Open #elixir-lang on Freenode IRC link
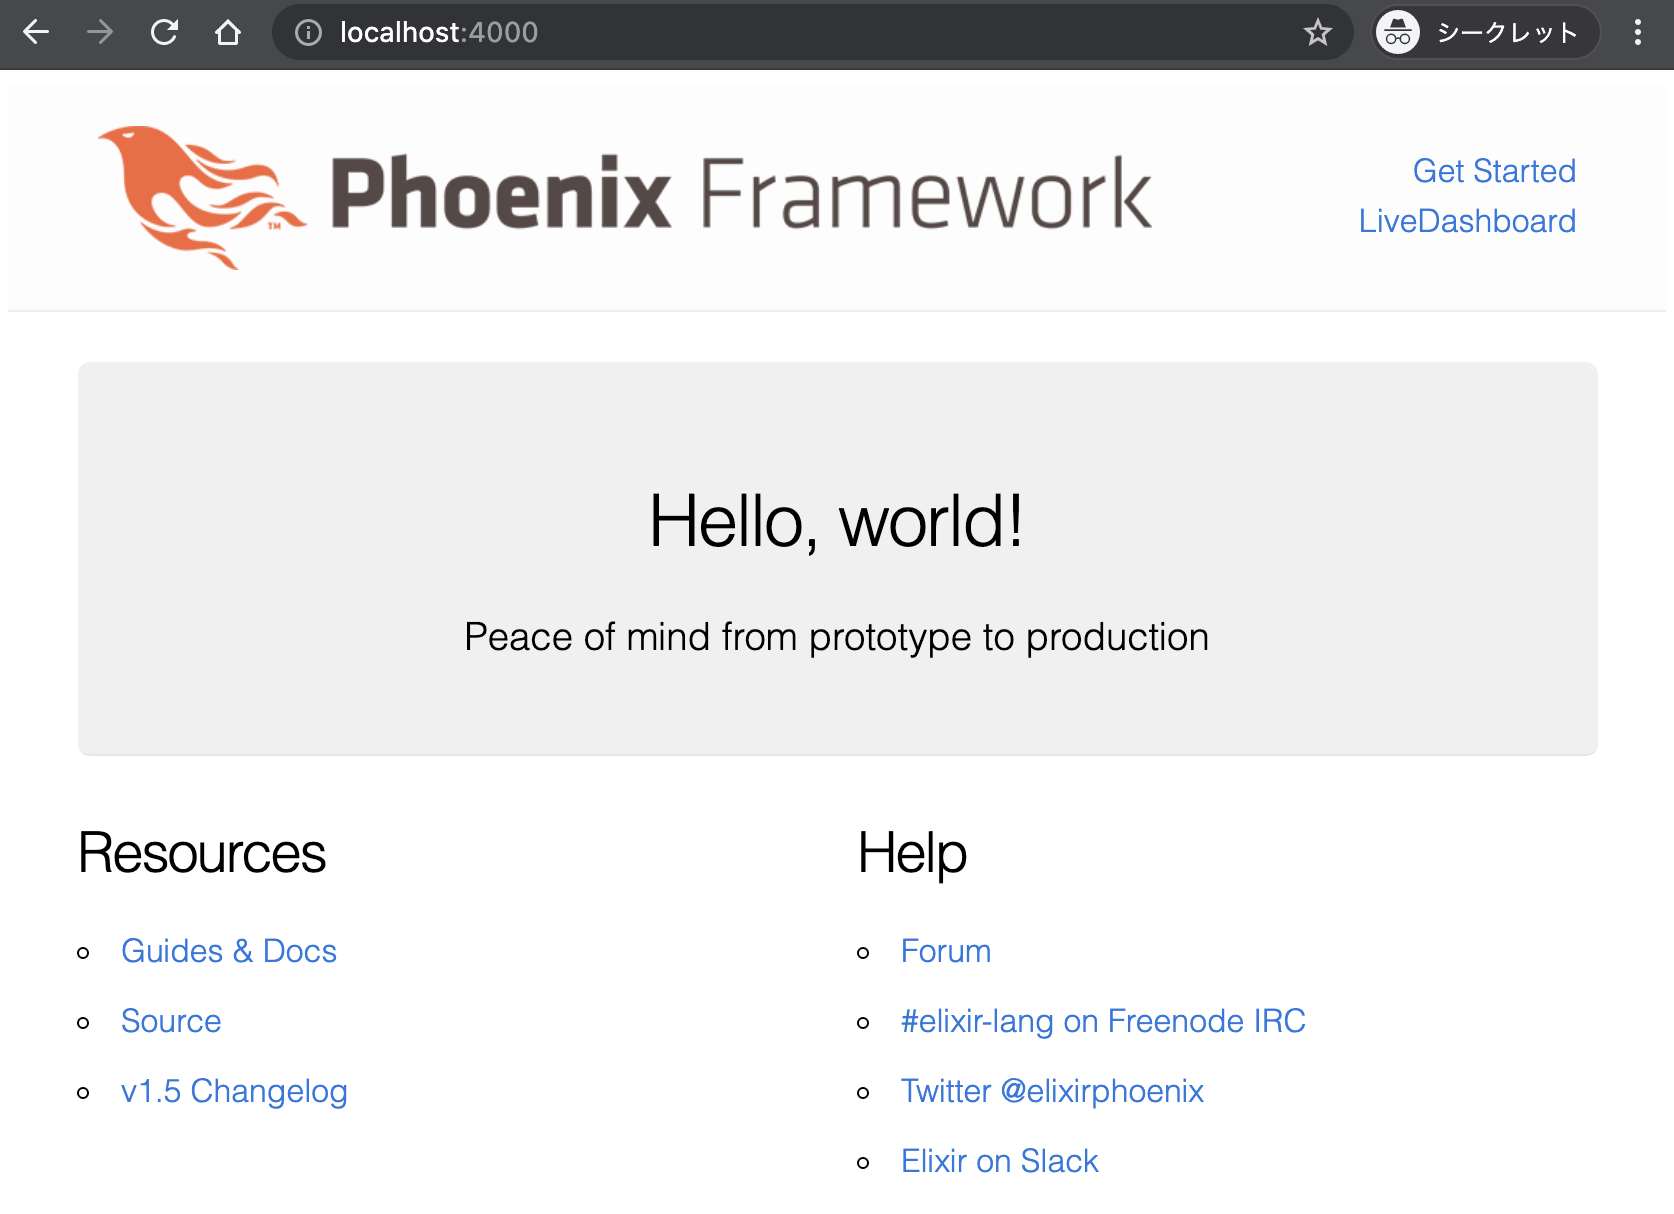 (1103, 1021)
